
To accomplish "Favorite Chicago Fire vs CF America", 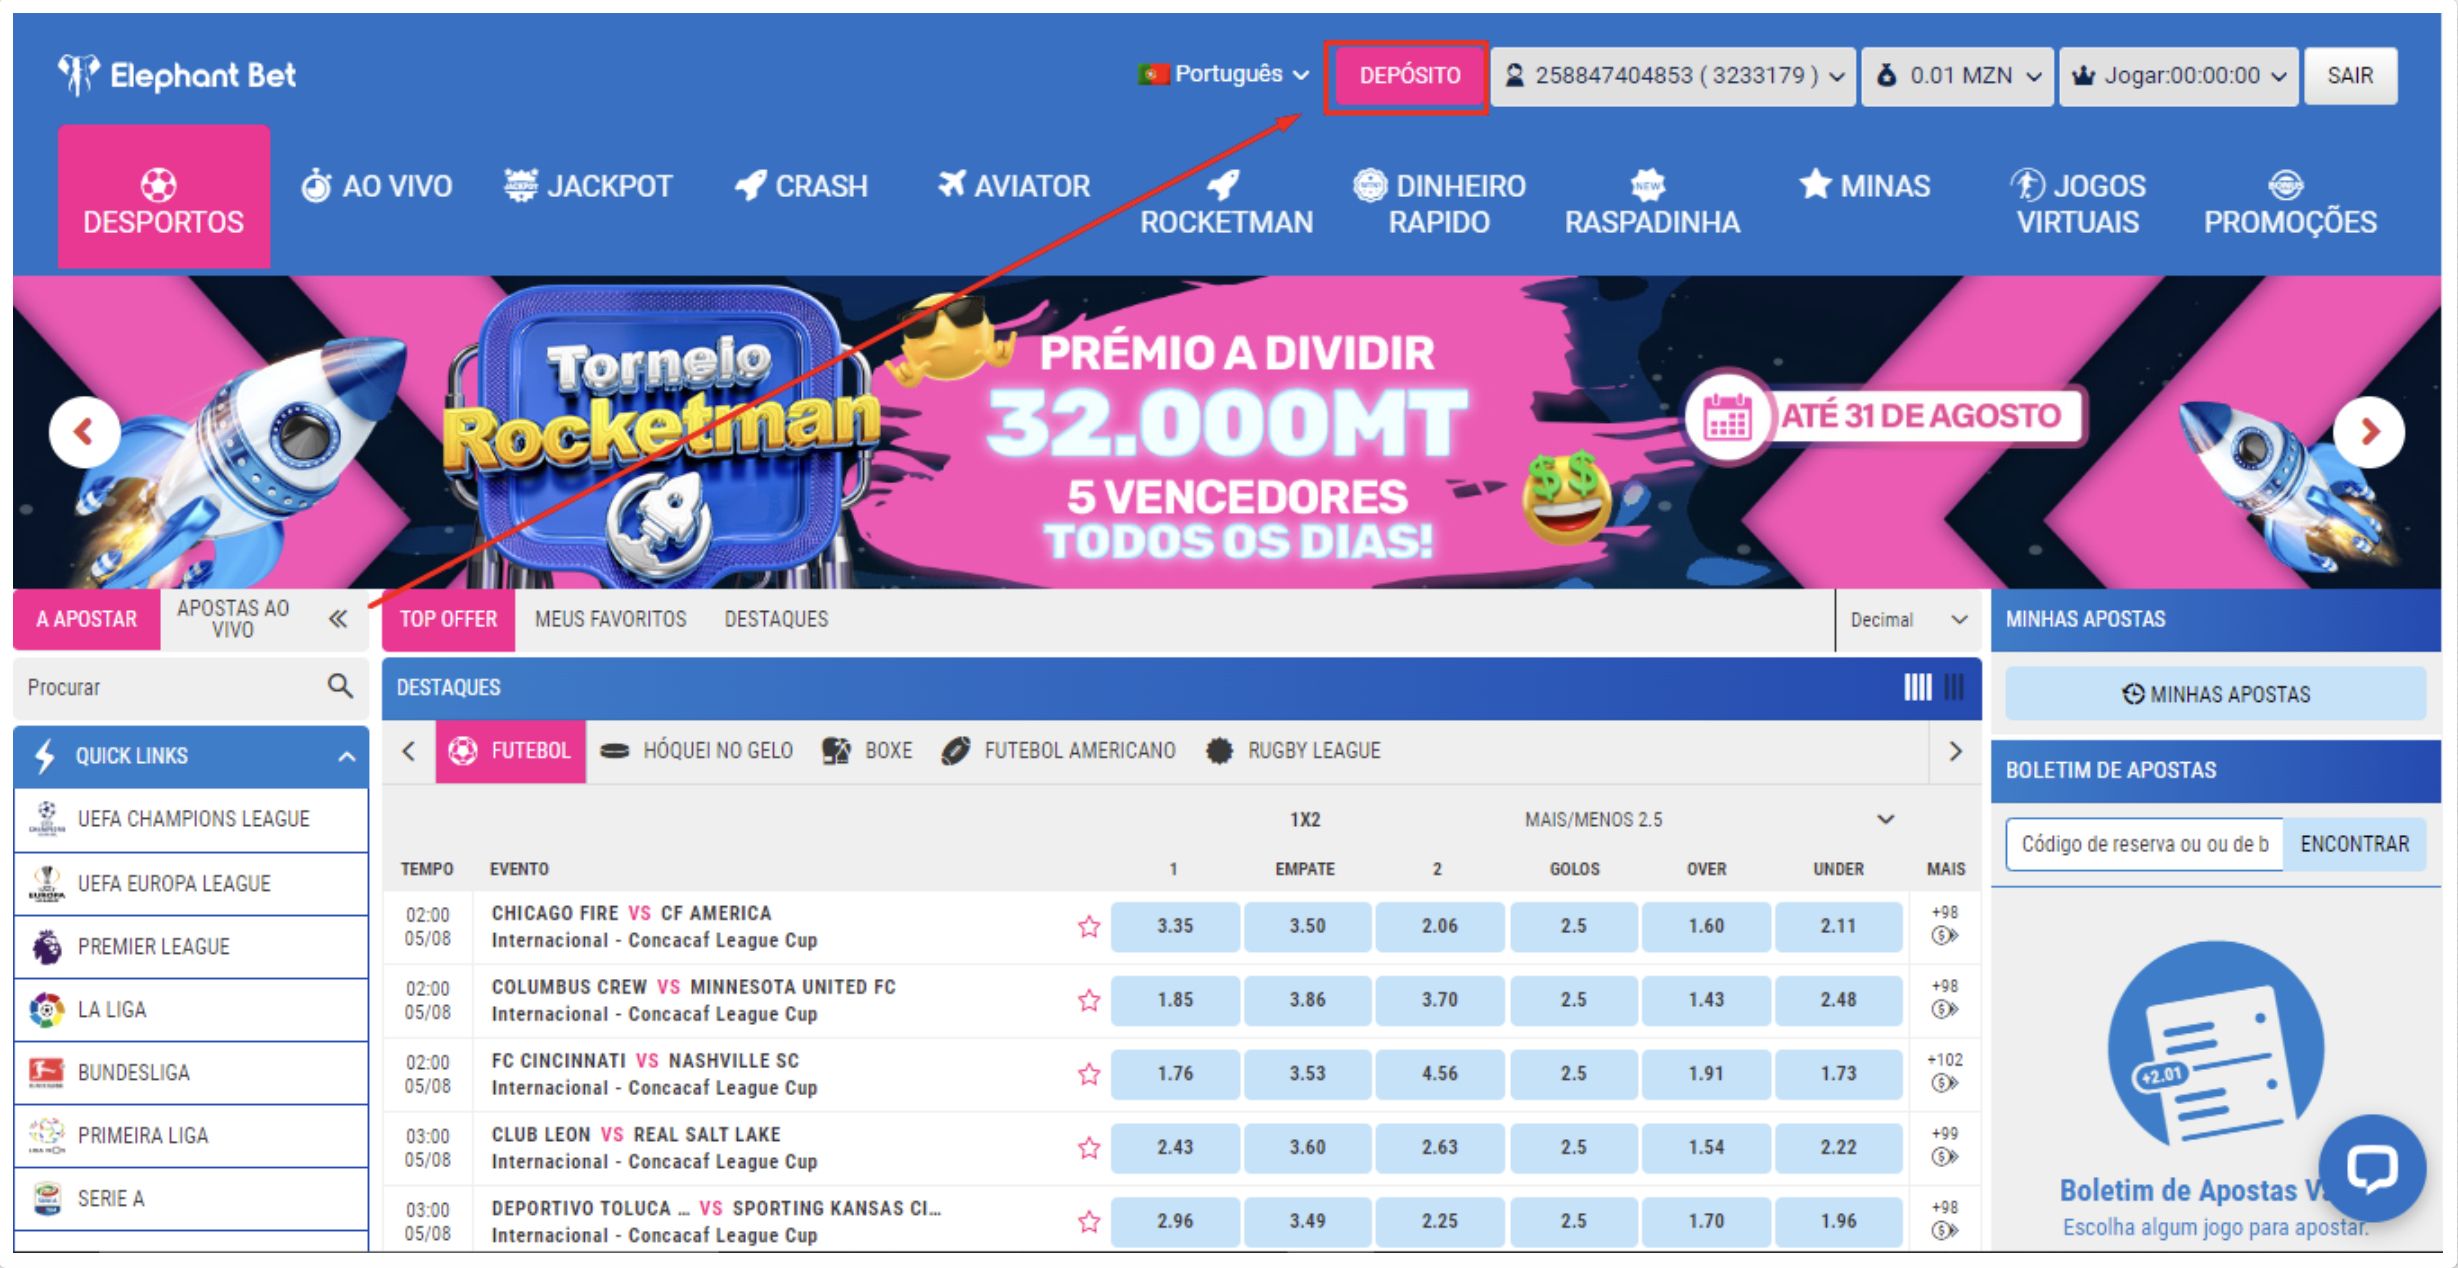I will 1089,927.
